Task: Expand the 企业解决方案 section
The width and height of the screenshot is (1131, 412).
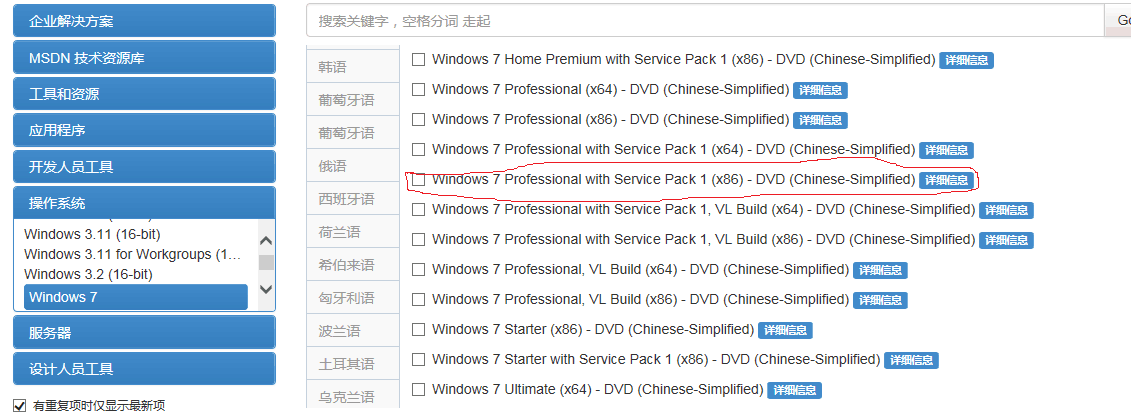Action: point(144,20)
